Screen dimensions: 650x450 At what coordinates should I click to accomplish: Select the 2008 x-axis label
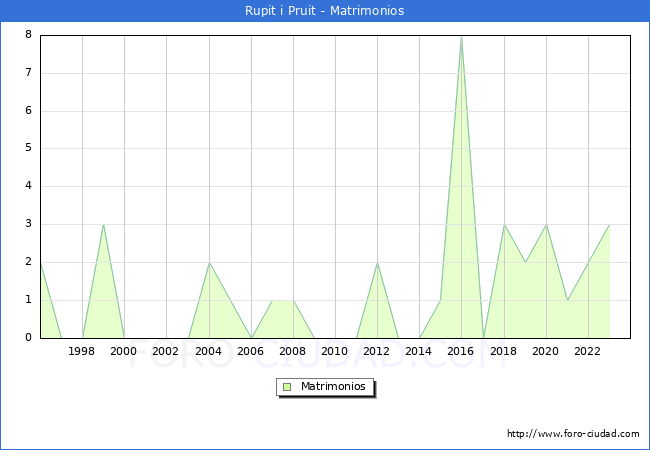click(x=293, y=351)
